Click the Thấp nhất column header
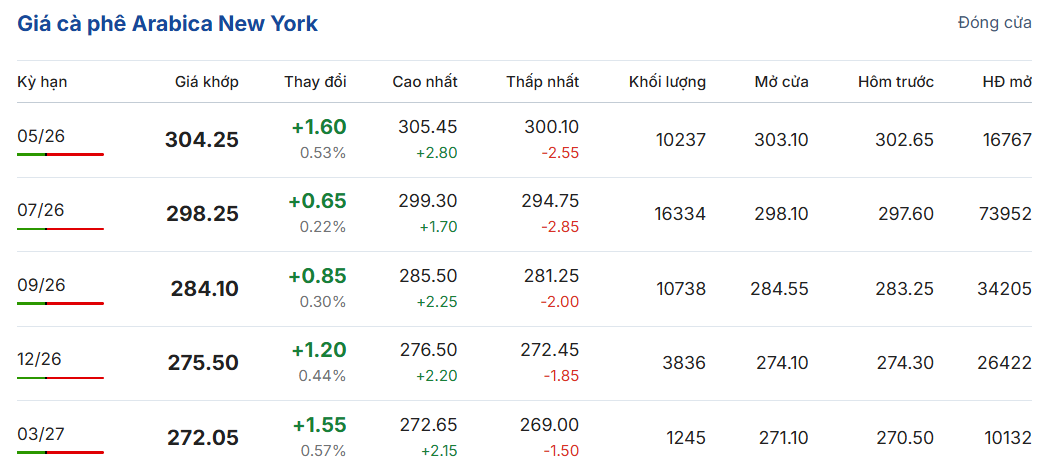Screen dimensions: 1056x466 542,82
